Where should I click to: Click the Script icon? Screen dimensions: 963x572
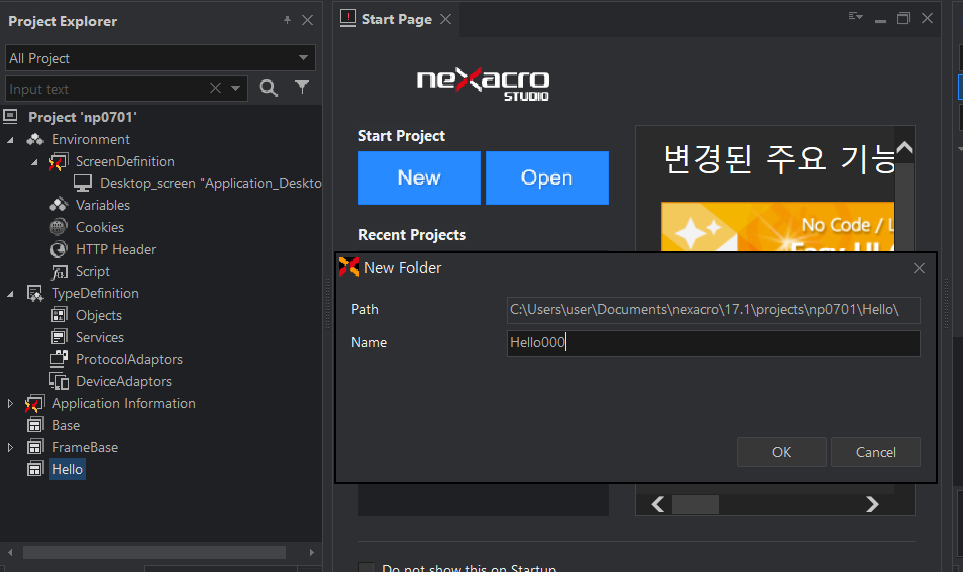pyautogui.click(x=59, y=272)
